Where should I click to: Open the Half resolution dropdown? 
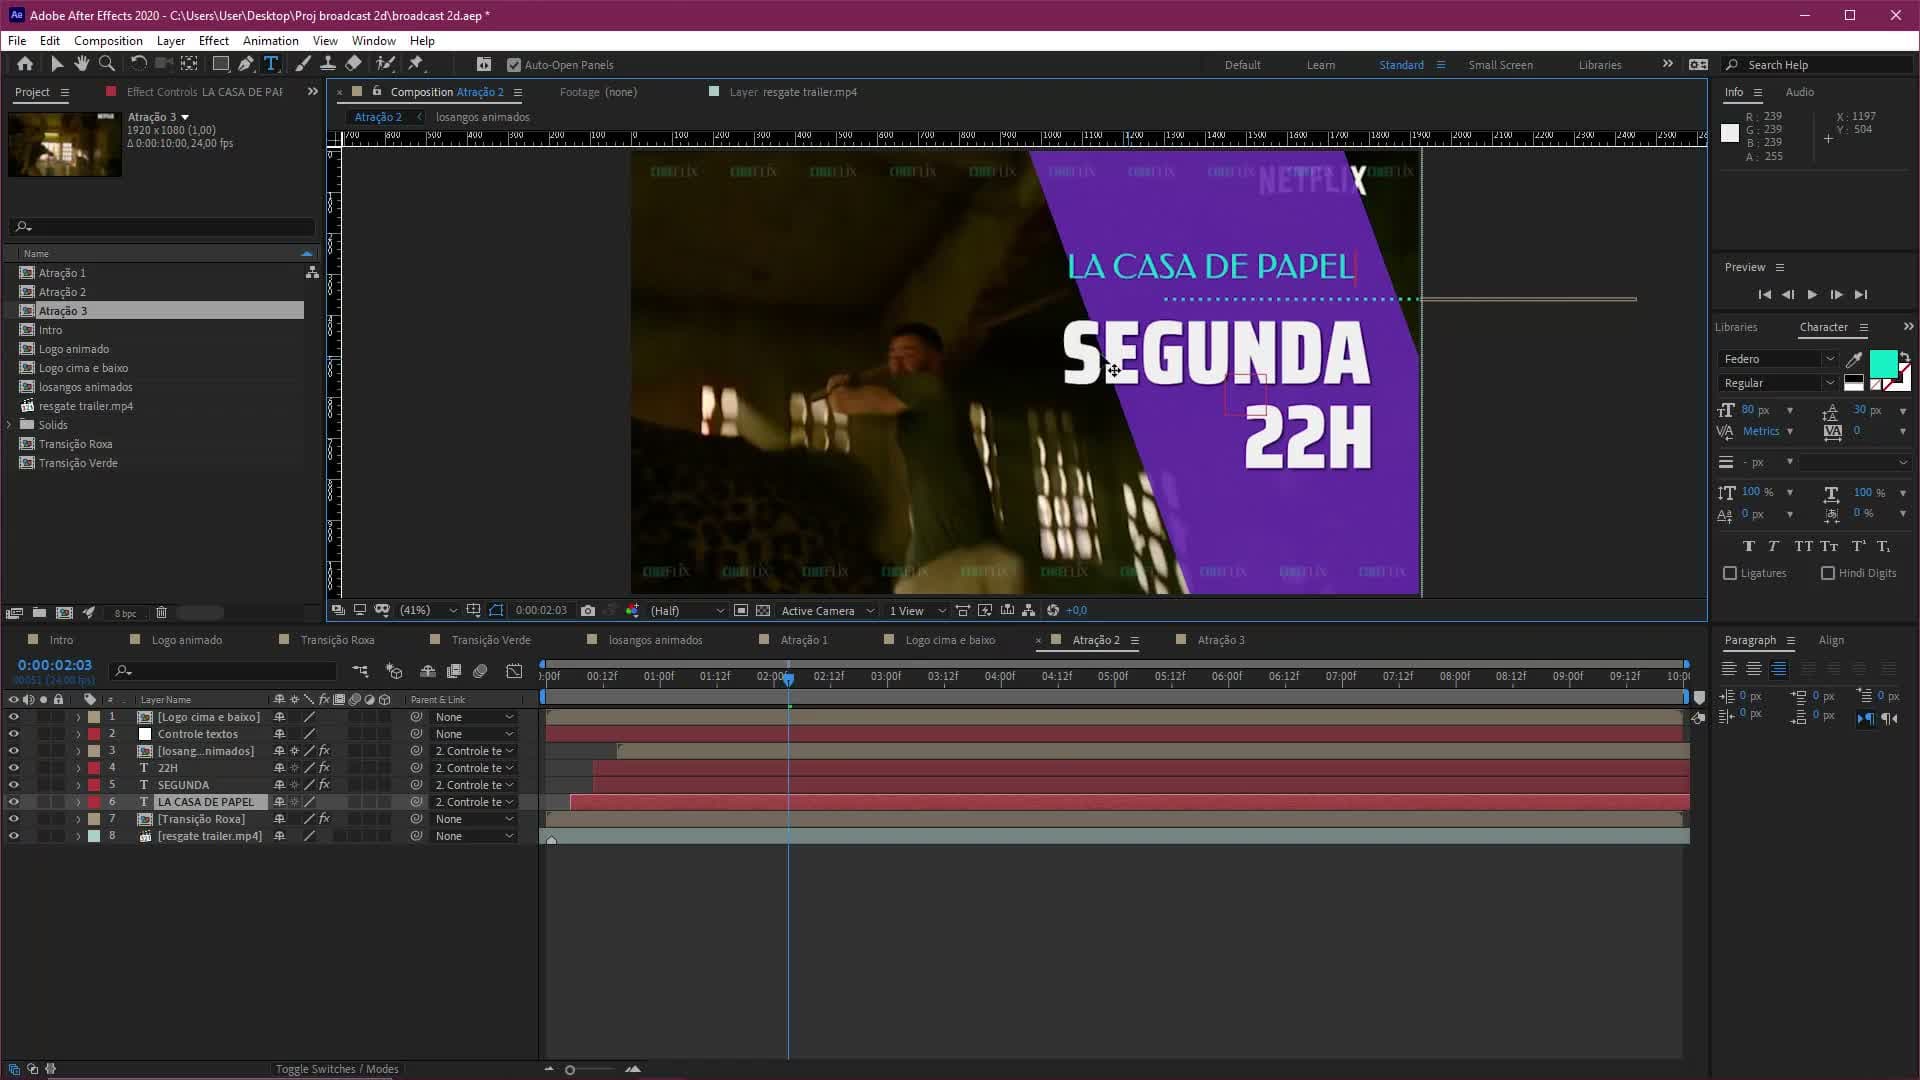(x=687, y=611)
